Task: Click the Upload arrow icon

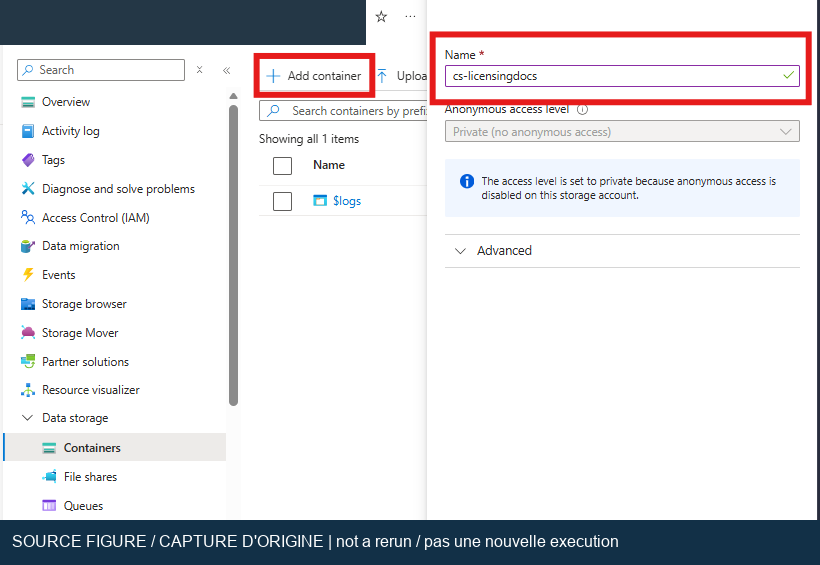Action: pyautogui.click(x=382, y=76)
